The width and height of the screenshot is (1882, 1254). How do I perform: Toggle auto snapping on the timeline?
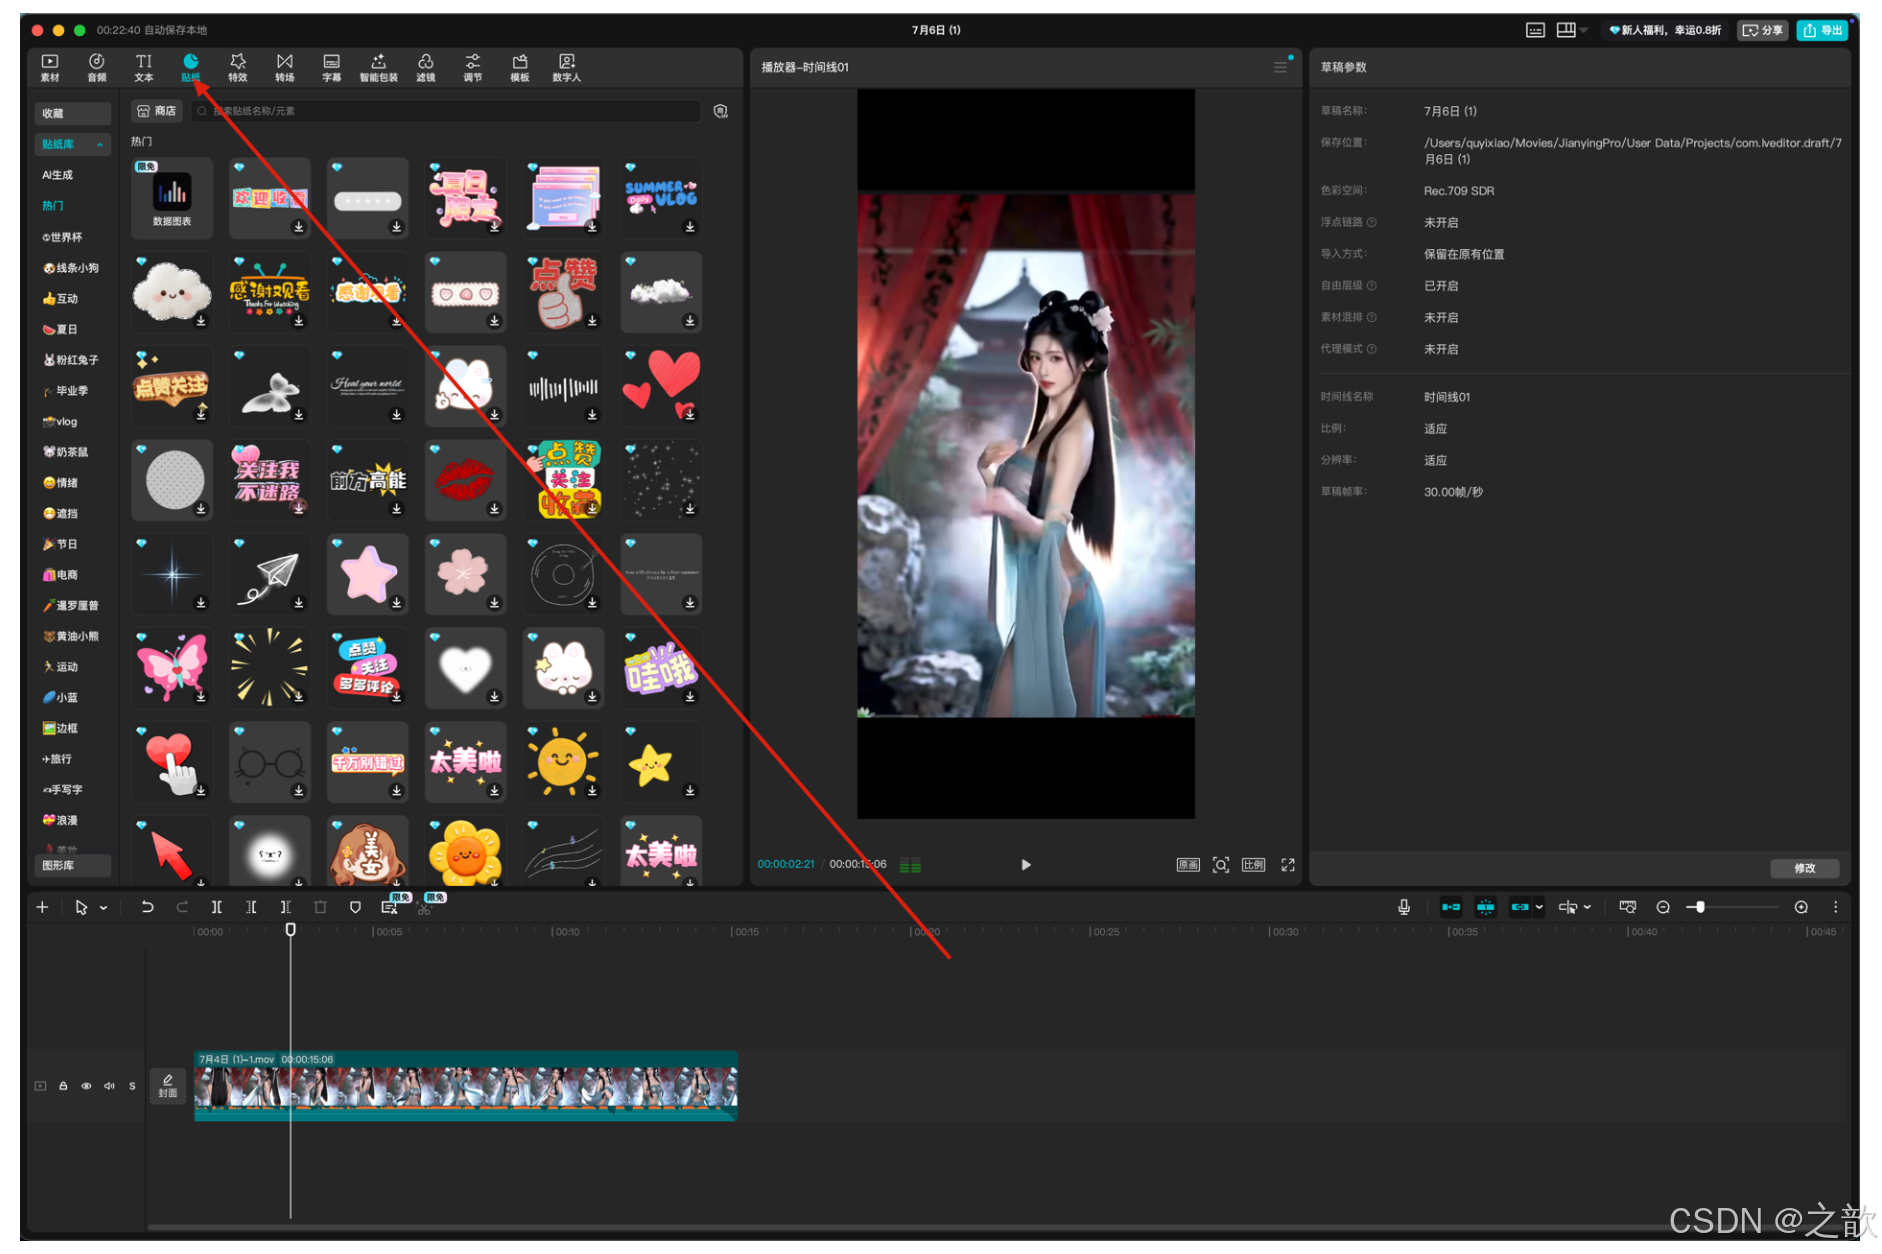[x=1485, y=907]
